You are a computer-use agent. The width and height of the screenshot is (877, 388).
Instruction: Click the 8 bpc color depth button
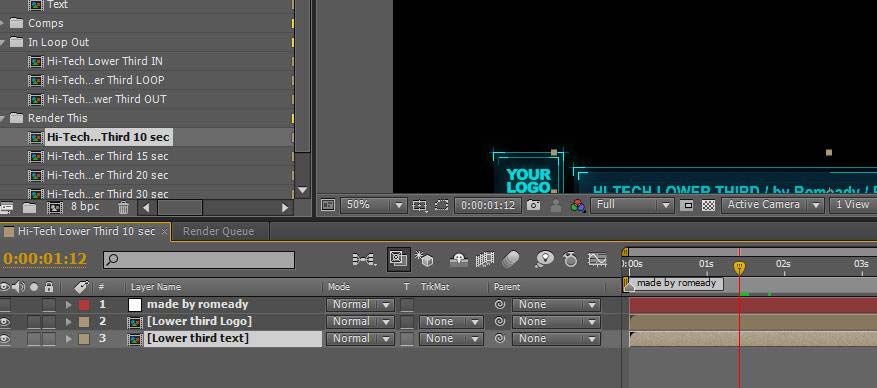click(85, 206)
